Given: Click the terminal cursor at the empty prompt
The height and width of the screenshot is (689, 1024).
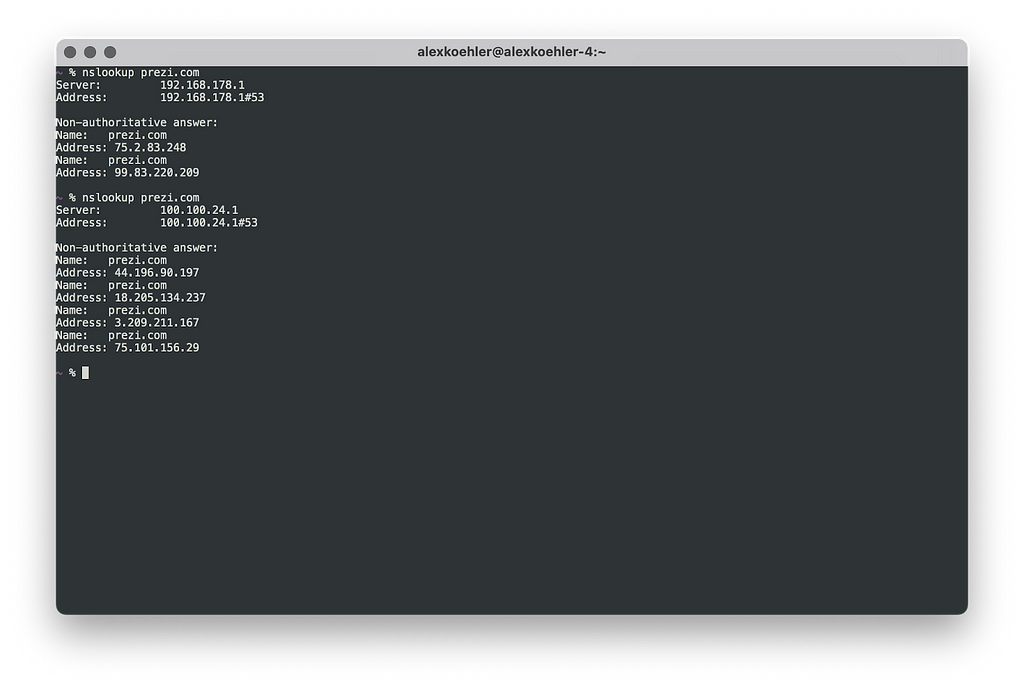Looking at the screenshot, I should coord(86,373).
